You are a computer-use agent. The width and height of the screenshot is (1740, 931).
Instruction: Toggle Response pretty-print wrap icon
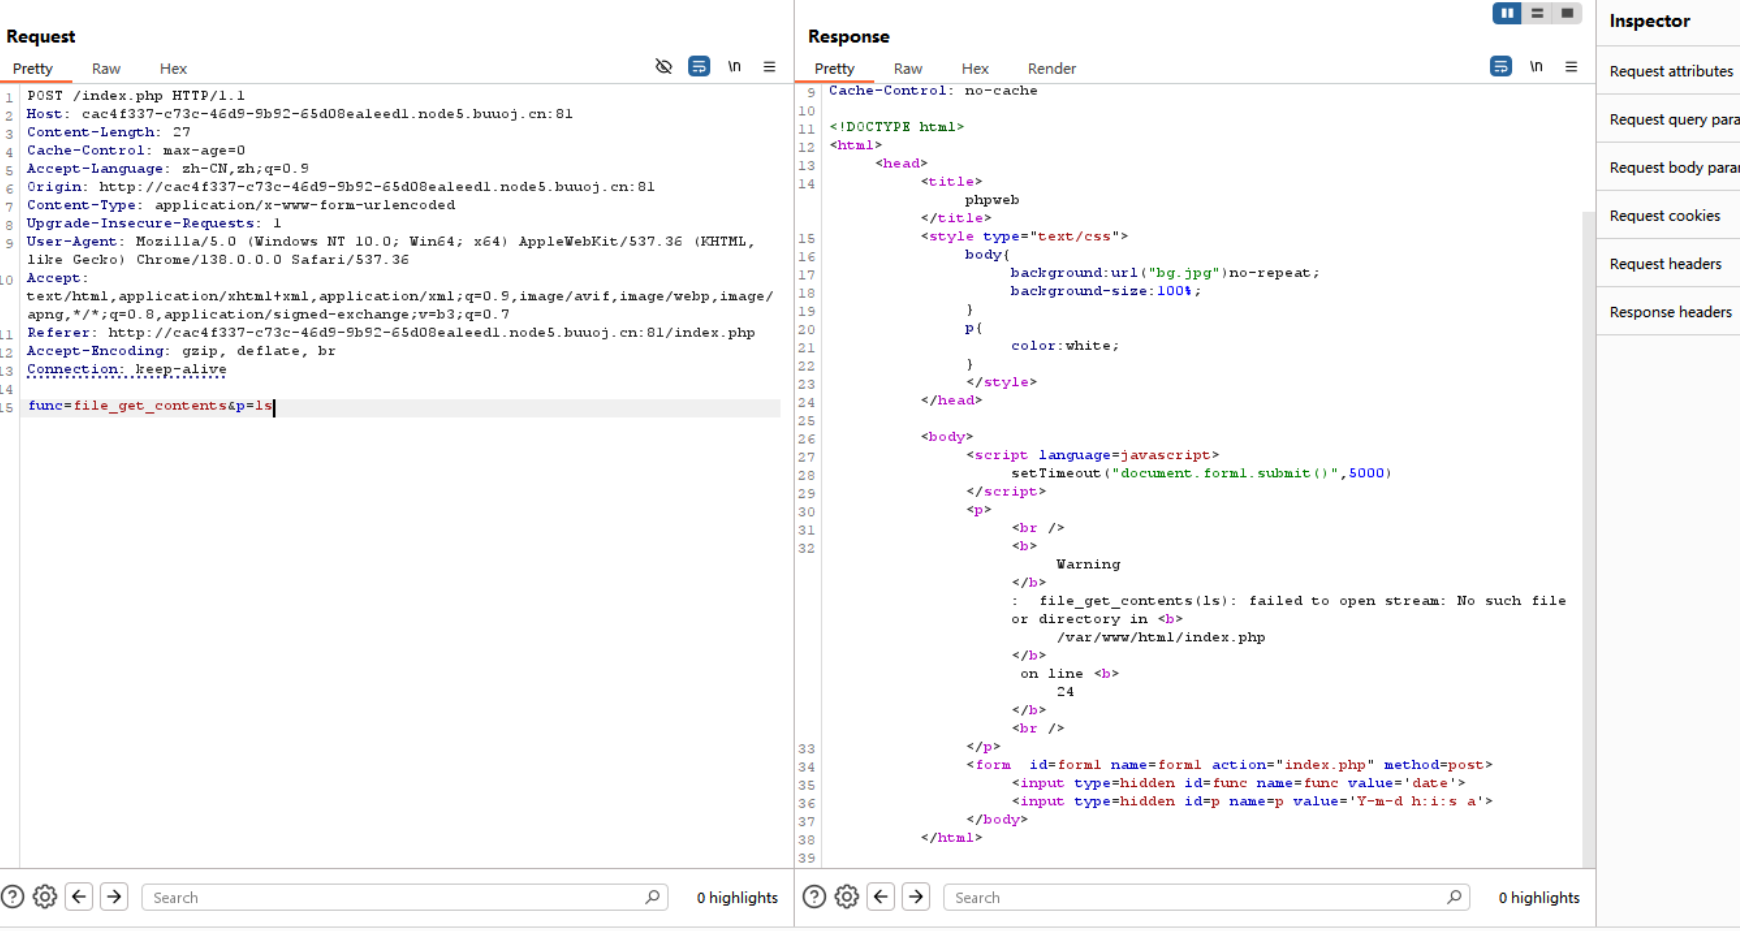click(x=1501, y=67)
